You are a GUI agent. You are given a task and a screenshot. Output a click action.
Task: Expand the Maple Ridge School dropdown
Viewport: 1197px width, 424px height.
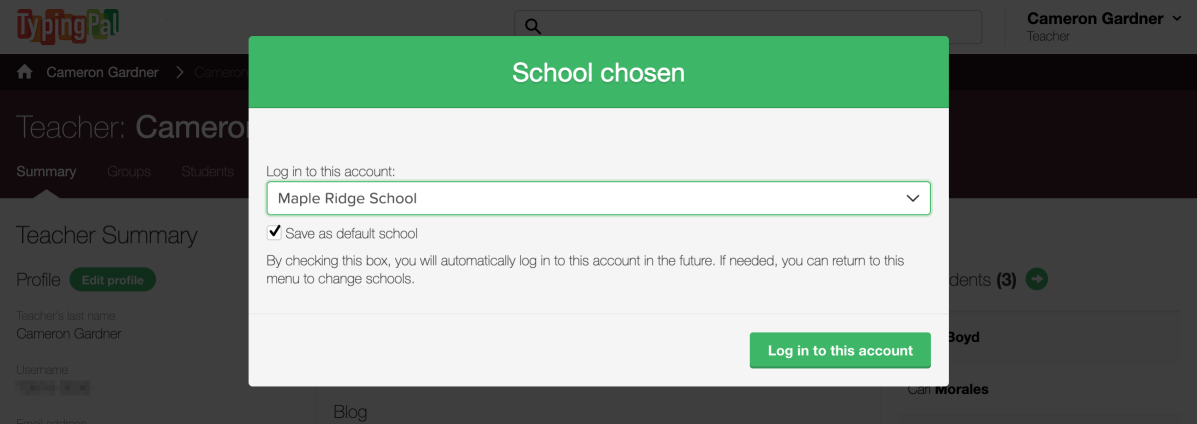(x=598, y=198)
